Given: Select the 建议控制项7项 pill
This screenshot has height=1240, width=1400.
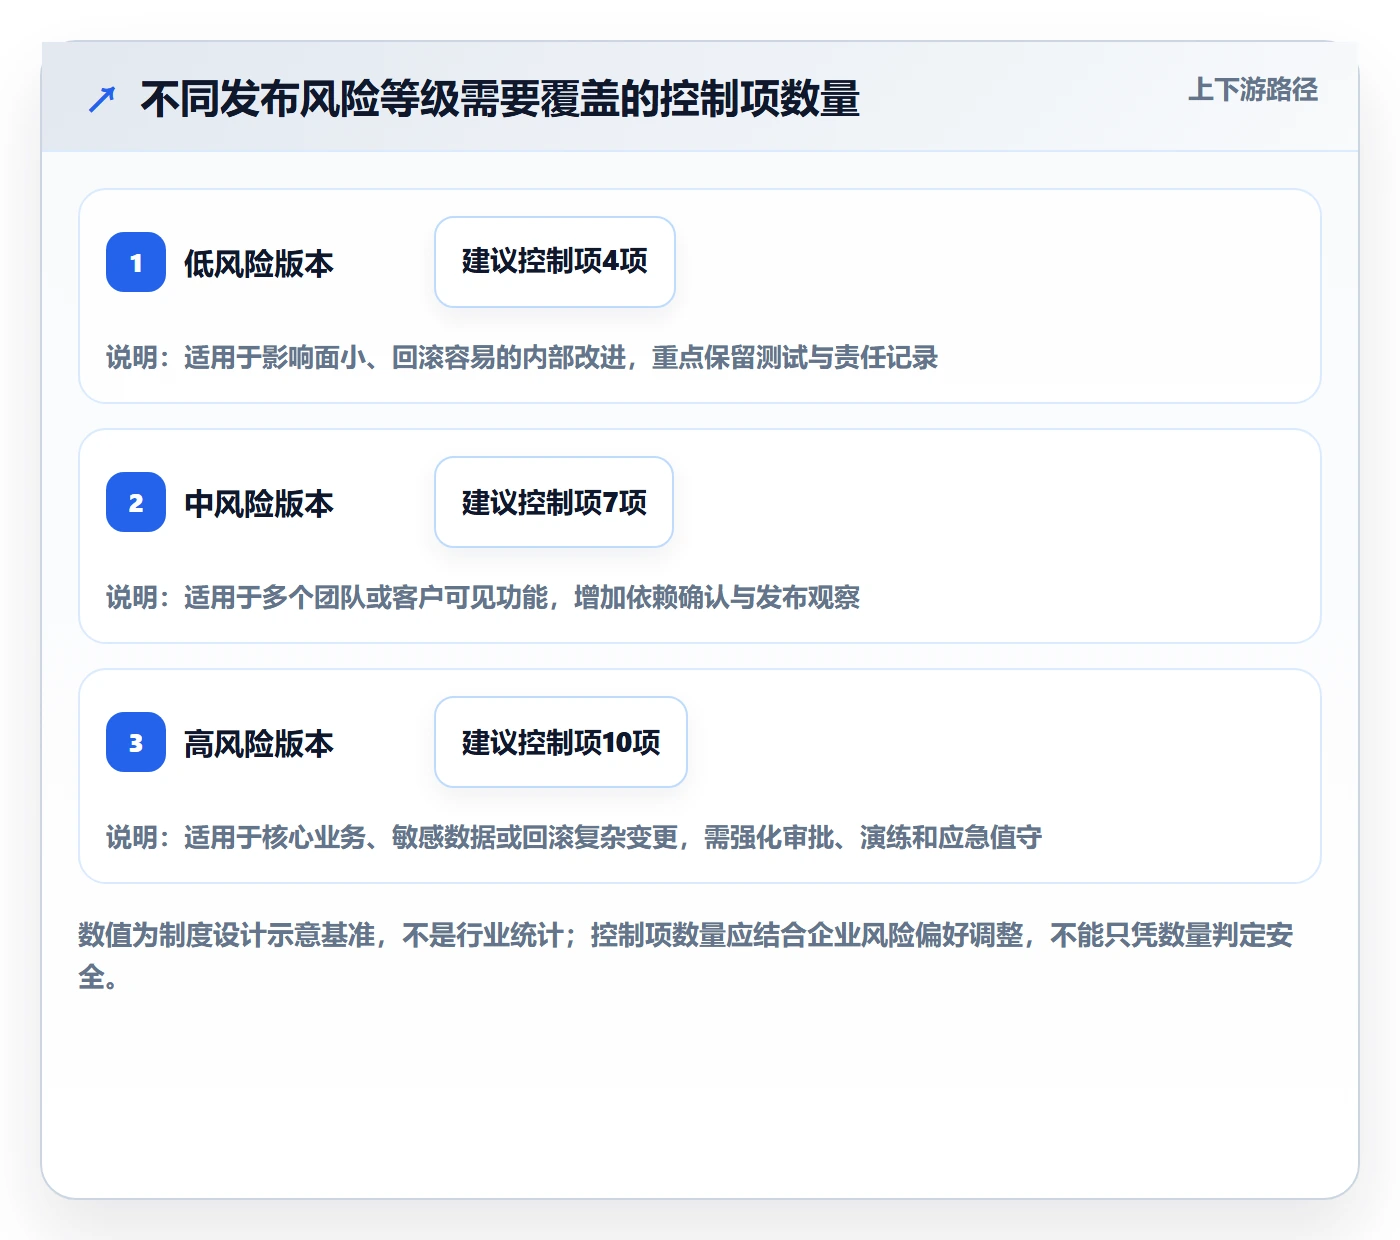Looking at the screenshot, I should (554, 502).
